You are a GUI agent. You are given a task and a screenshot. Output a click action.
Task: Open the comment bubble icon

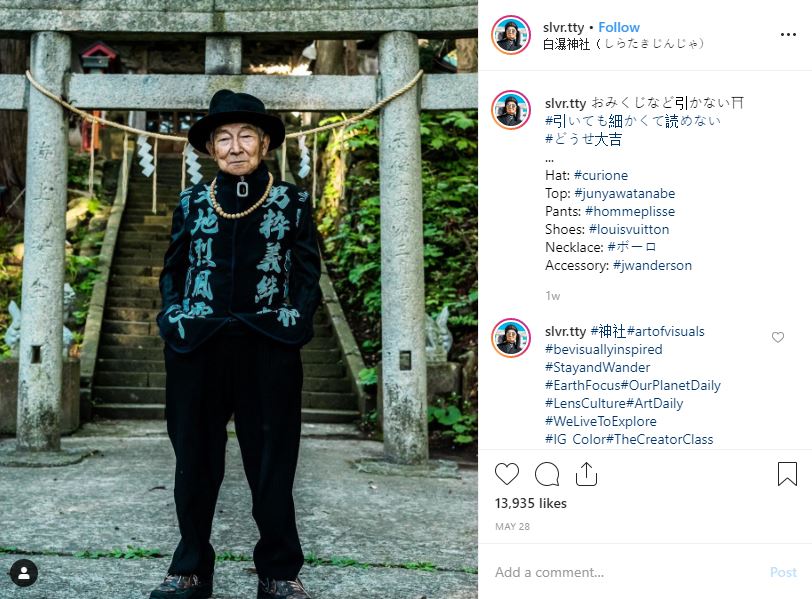(547, 474)
